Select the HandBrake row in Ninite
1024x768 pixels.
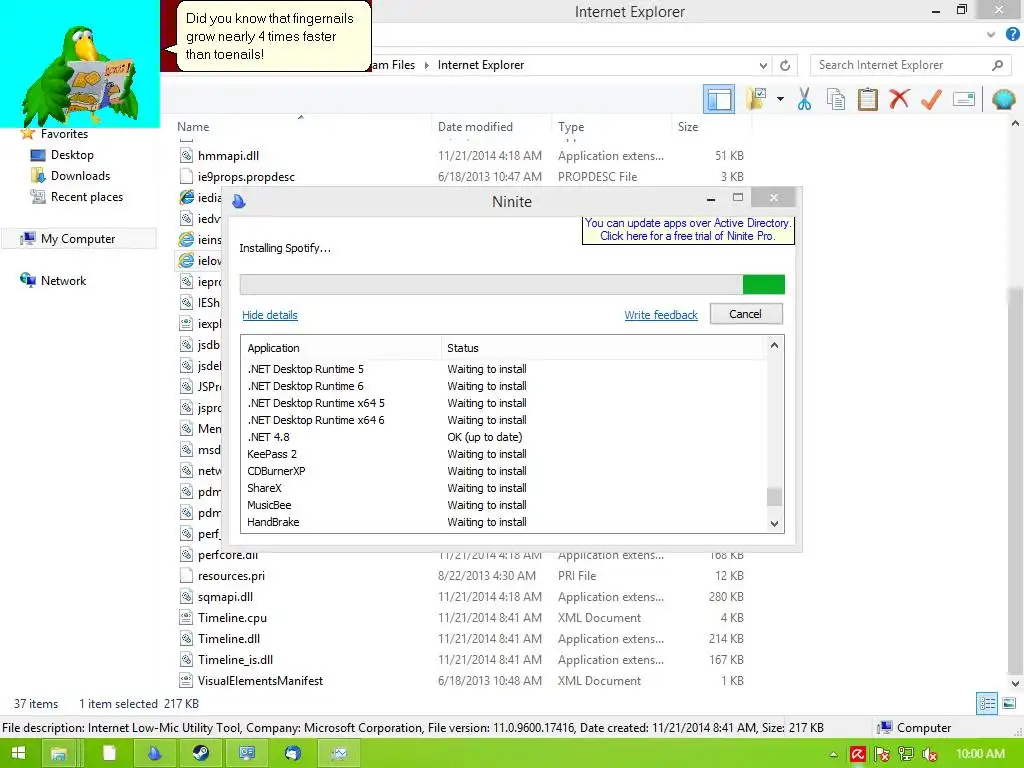click(504, 522)
